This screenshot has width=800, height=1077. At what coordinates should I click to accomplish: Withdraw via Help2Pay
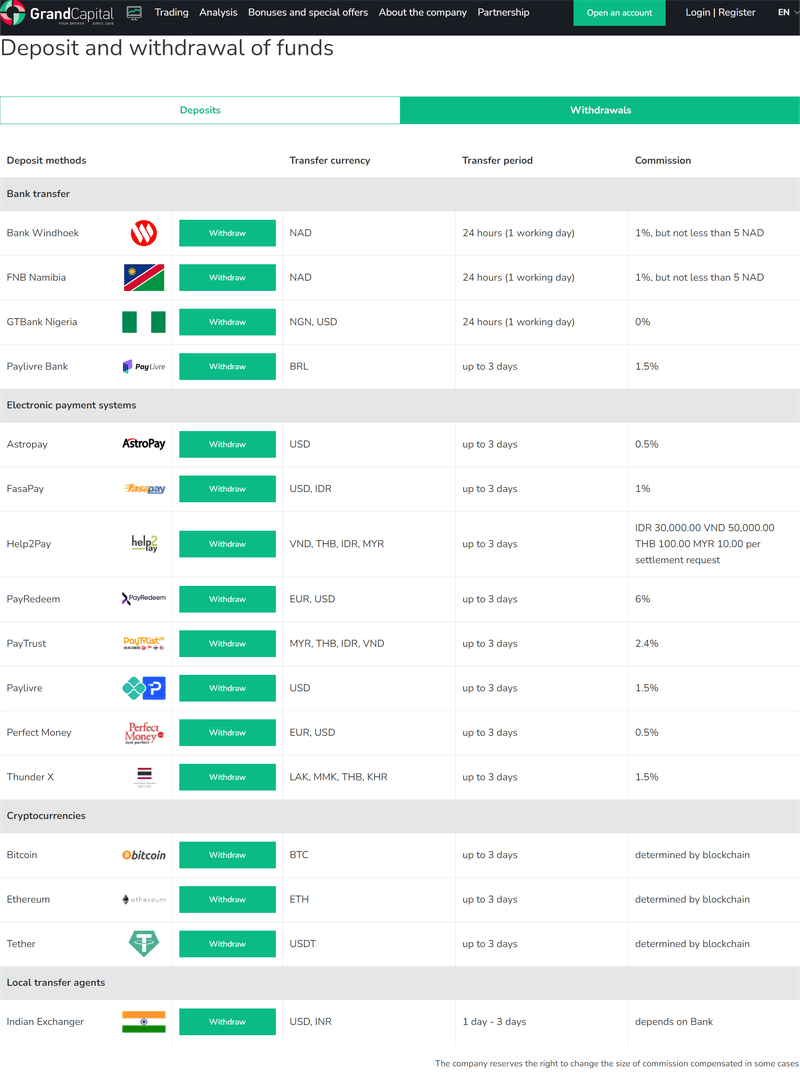(x=227, y=544)
